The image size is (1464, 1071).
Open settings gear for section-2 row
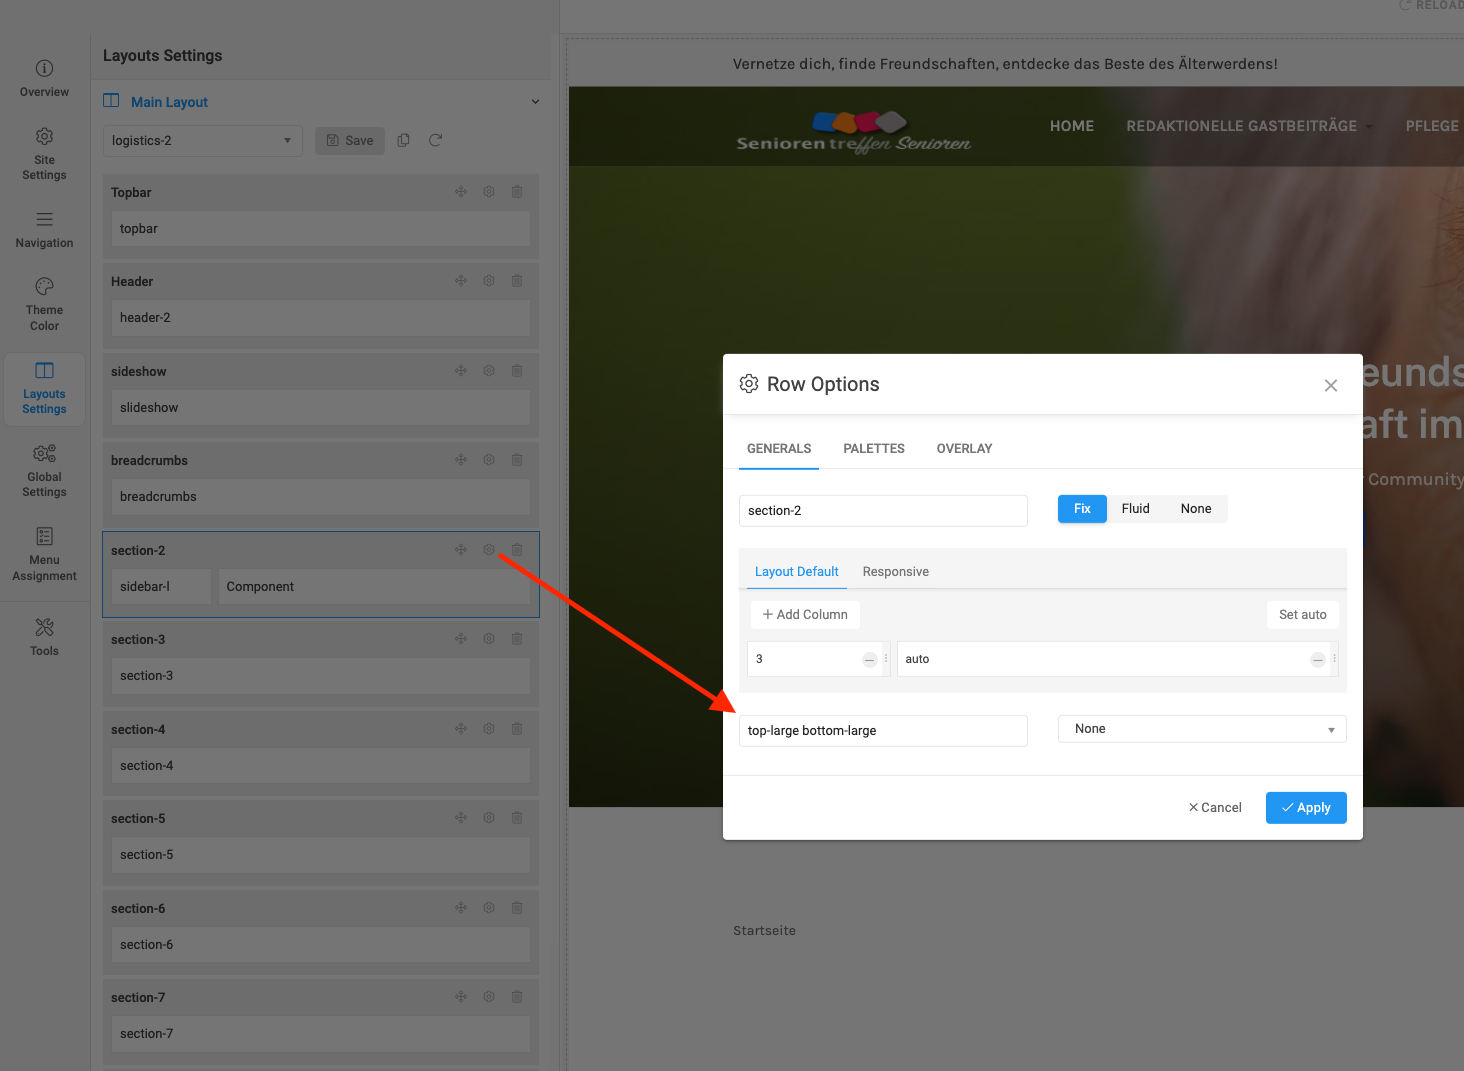click(489, 550)
